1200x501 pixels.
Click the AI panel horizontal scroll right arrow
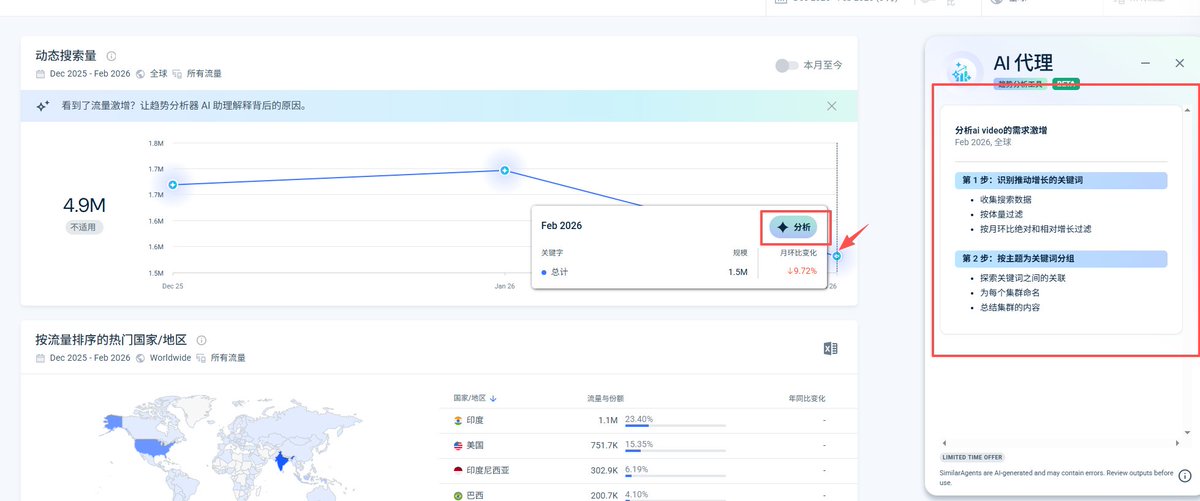(x=1175, y=442)
